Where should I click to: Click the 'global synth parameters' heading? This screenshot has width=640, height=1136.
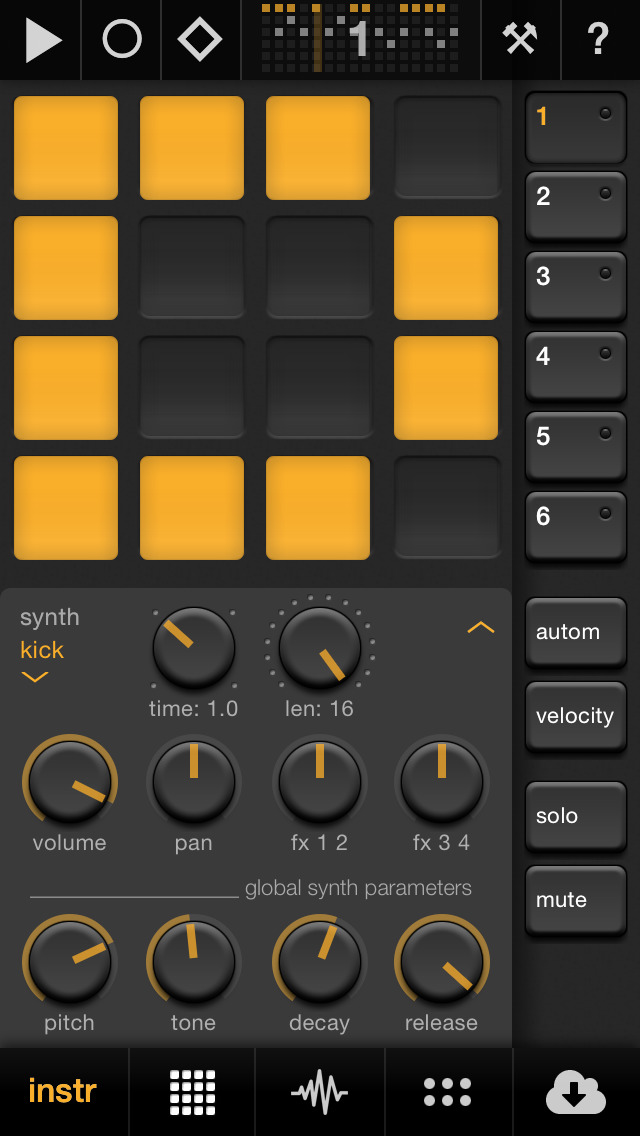(358, 888)
